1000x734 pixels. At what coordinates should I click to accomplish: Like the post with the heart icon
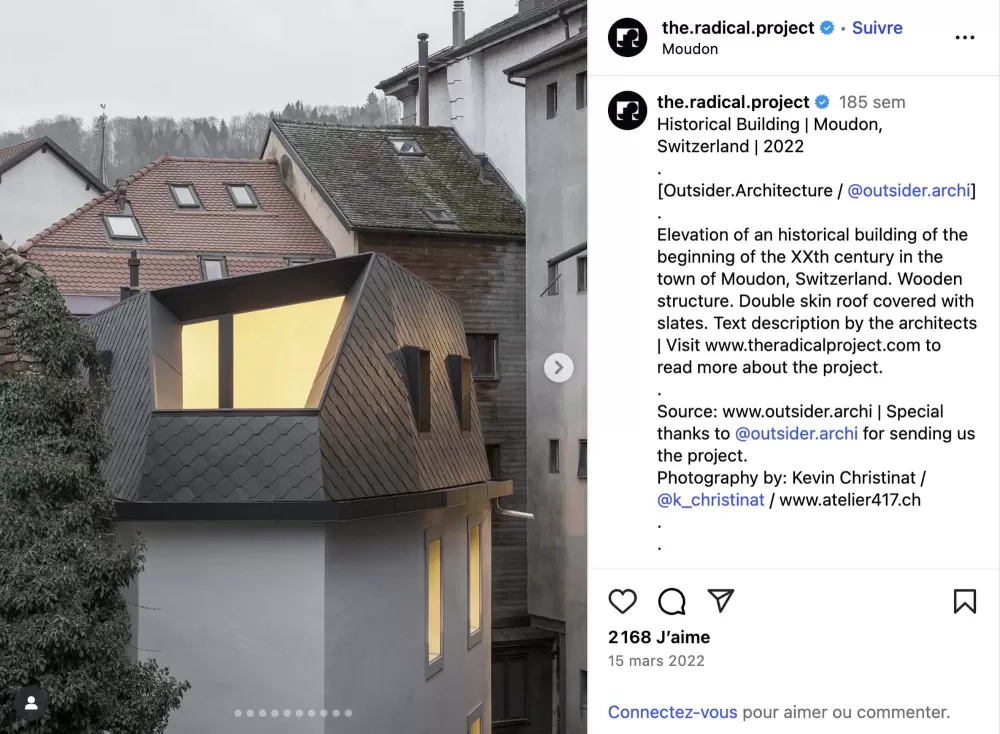coord(622,601)
